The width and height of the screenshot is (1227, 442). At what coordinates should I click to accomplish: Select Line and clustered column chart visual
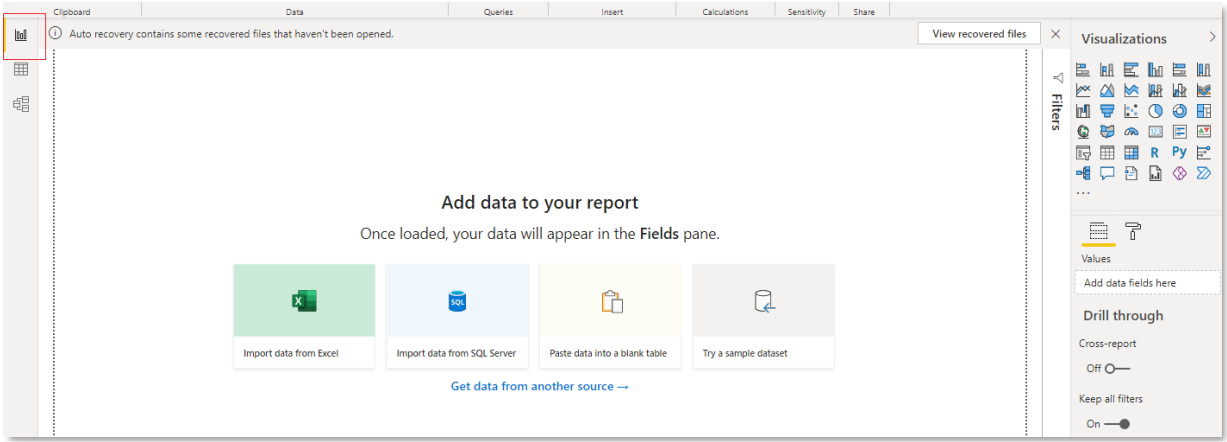click(1179, 90)
